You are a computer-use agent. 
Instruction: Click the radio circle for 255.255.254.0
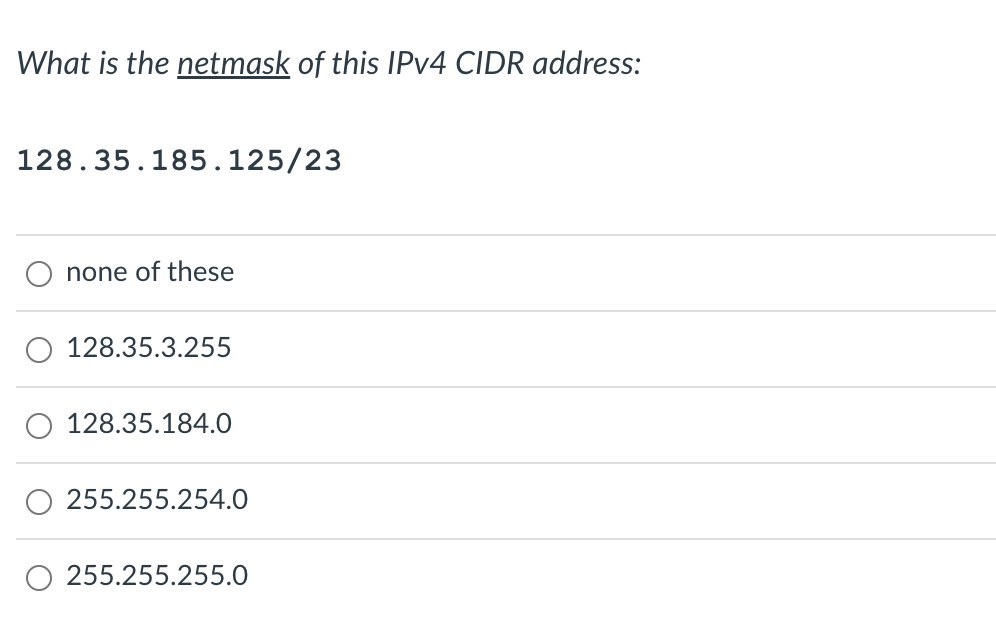(x=38, y=501)
